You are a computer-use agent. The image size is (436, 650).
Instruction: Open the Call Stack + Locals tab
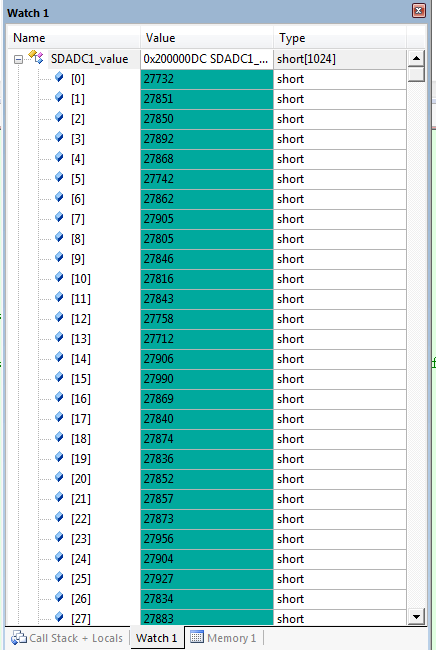pos(68,638)
